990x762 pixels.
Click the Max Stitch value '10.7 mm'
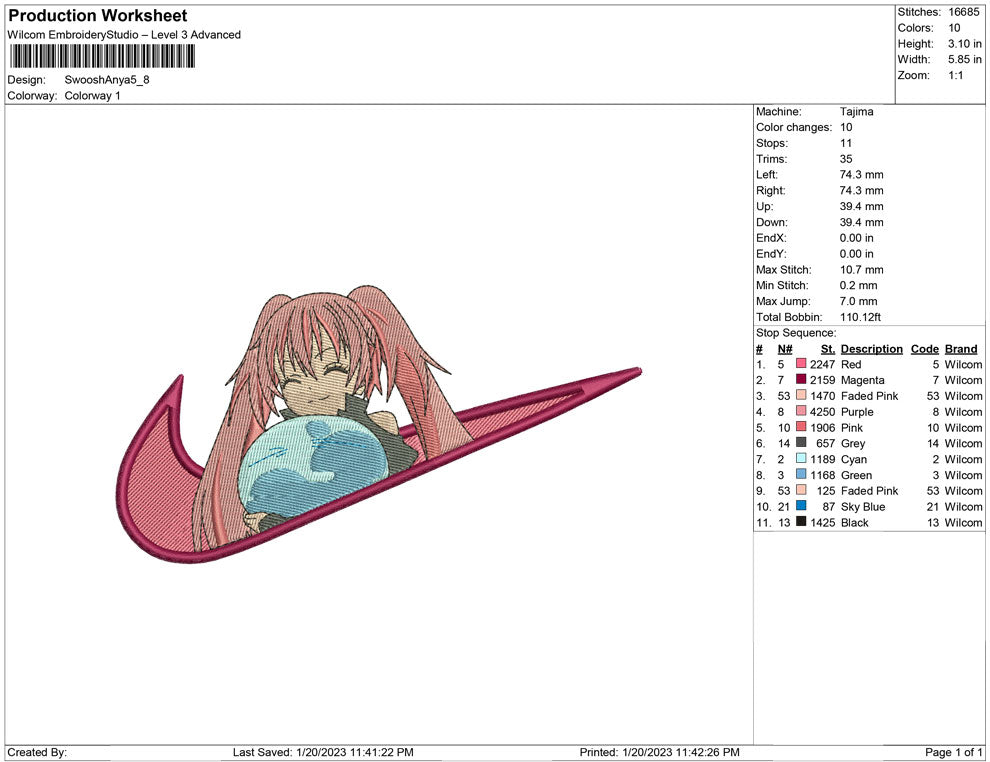click(861, 270)
